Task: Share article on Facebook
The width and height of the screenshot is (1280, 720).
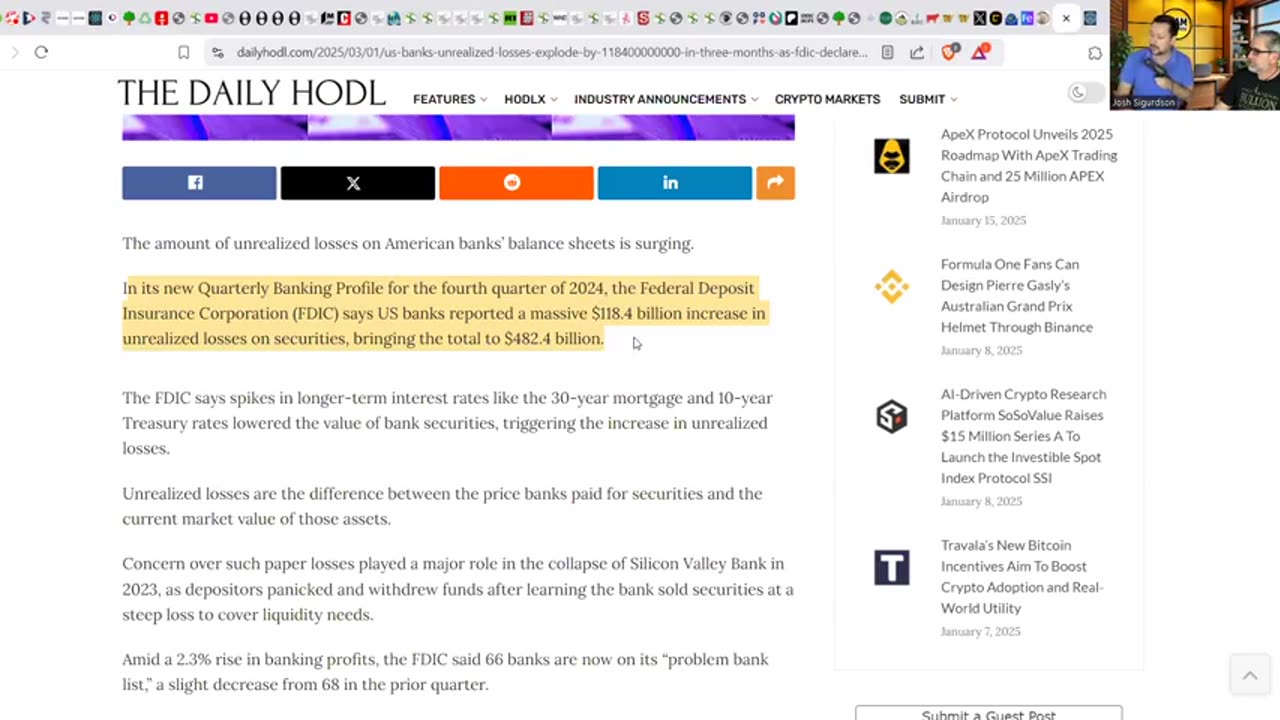Action: click(199, 183)
